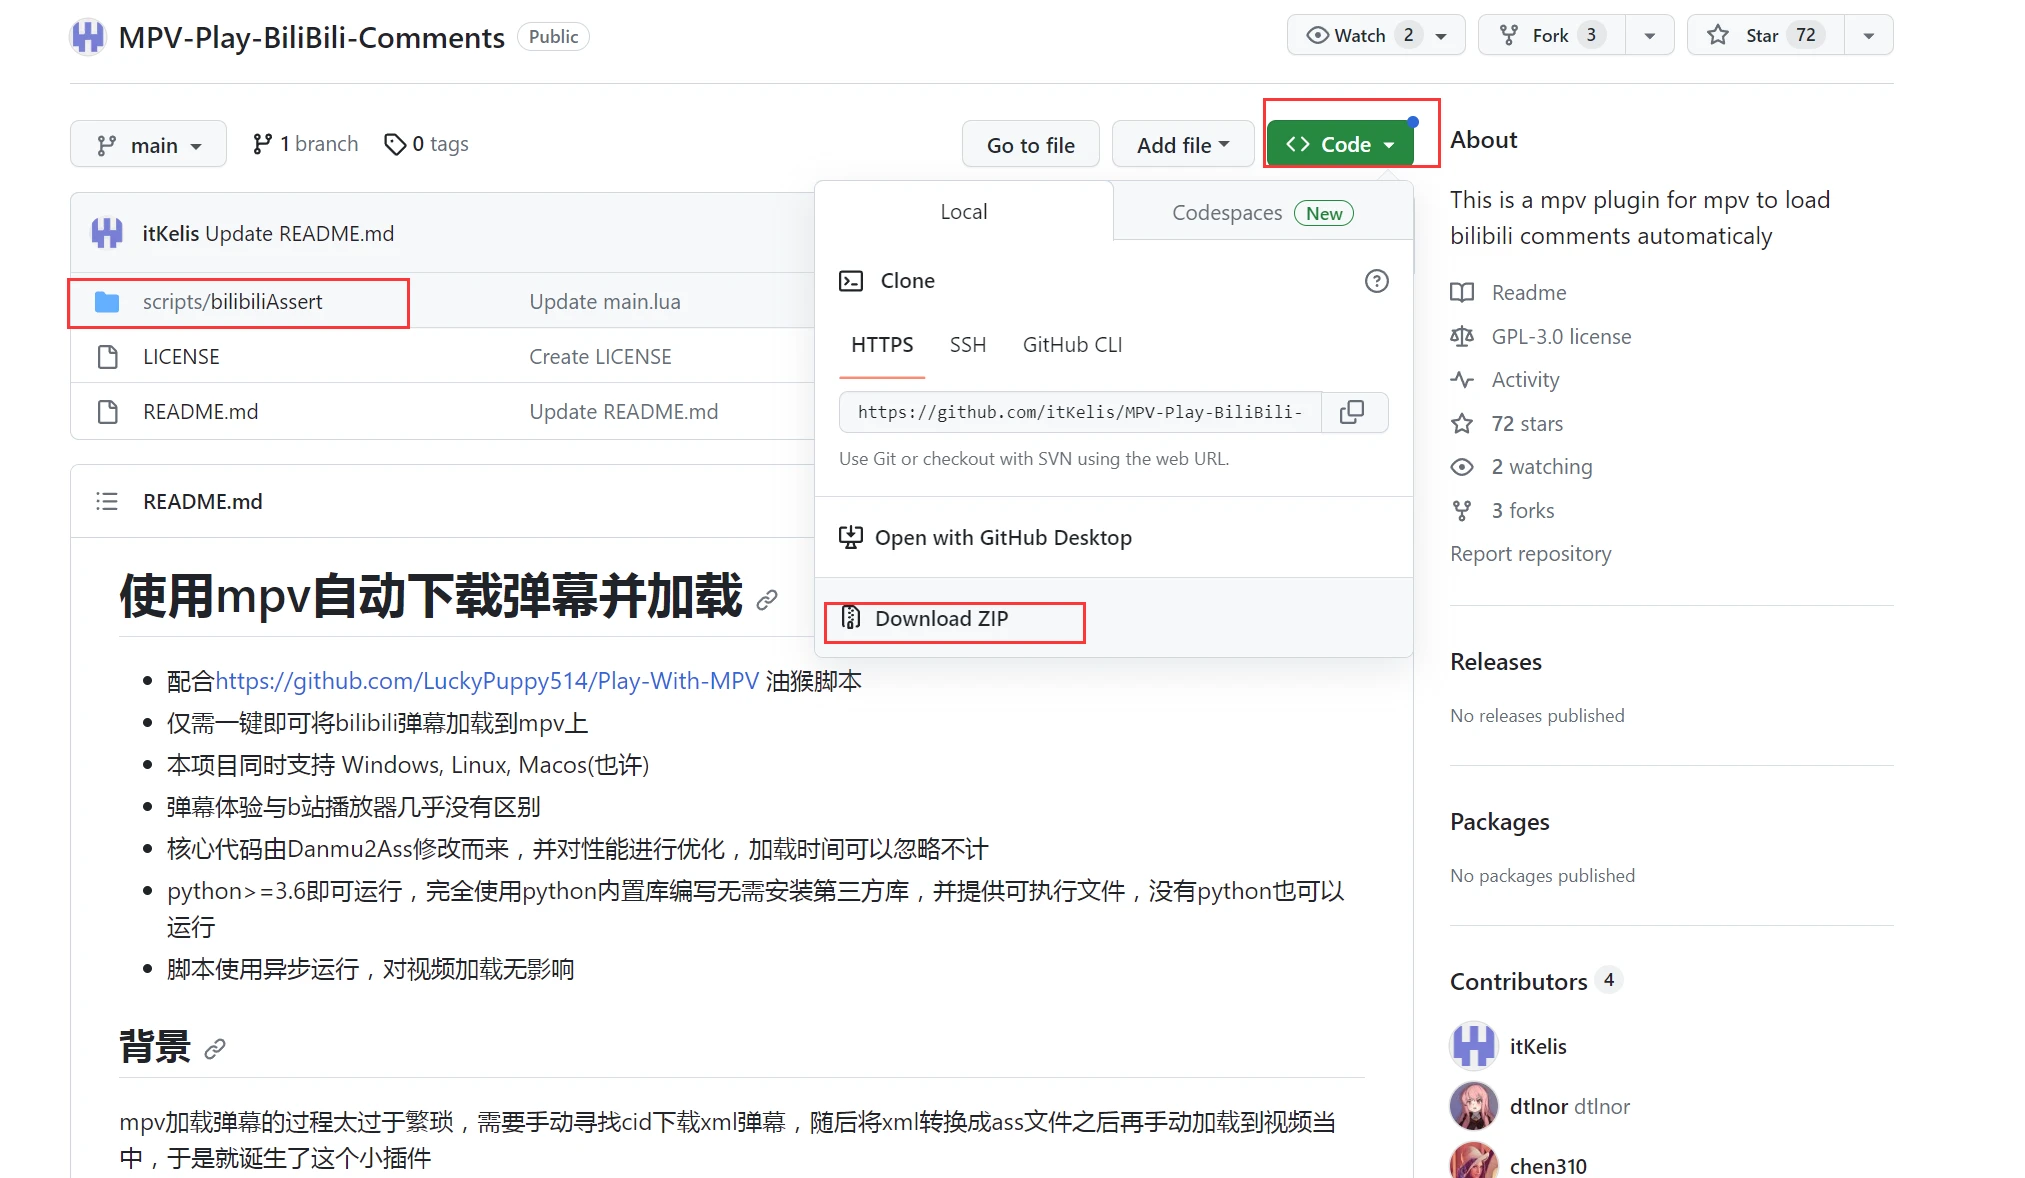Screen dimensions: 2025x1178
Task: Click the heading anchor link icon beside 使用mpv自动下载弹幕并加载
Action: (767, 599)
